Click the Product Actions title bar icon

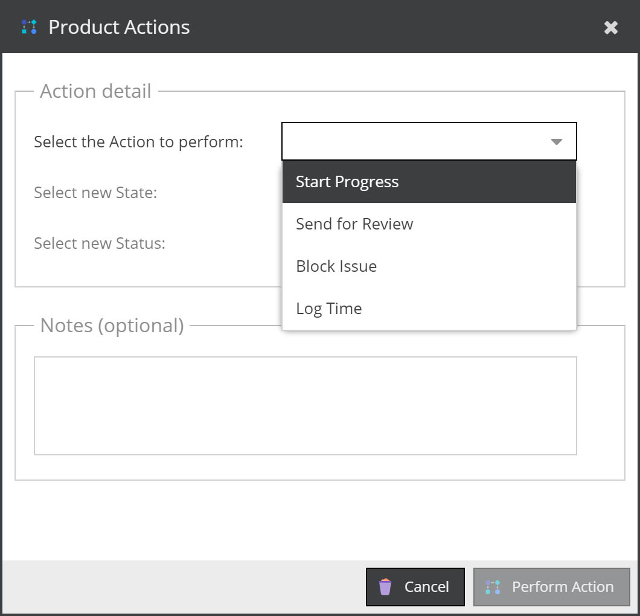[29, 27]
